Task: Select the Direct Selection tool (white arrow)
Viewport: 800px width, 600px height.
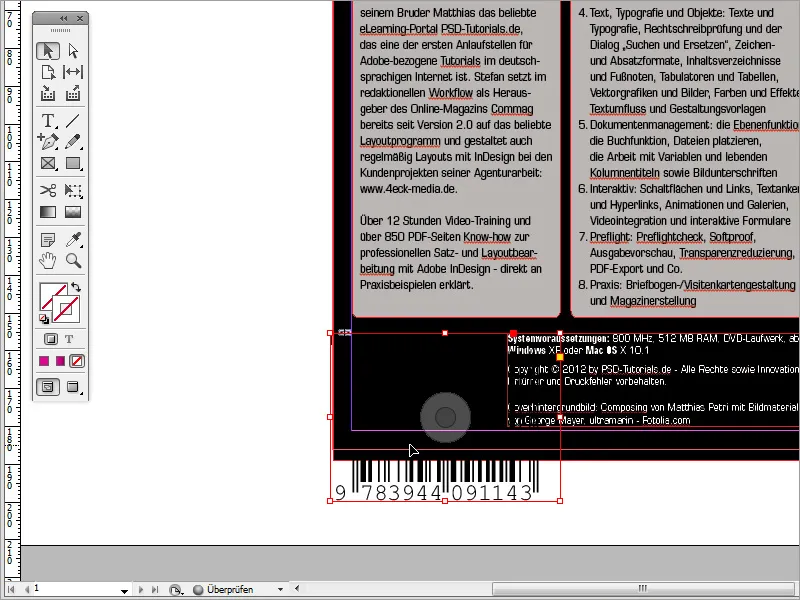Action: click(x=73, y=51)
